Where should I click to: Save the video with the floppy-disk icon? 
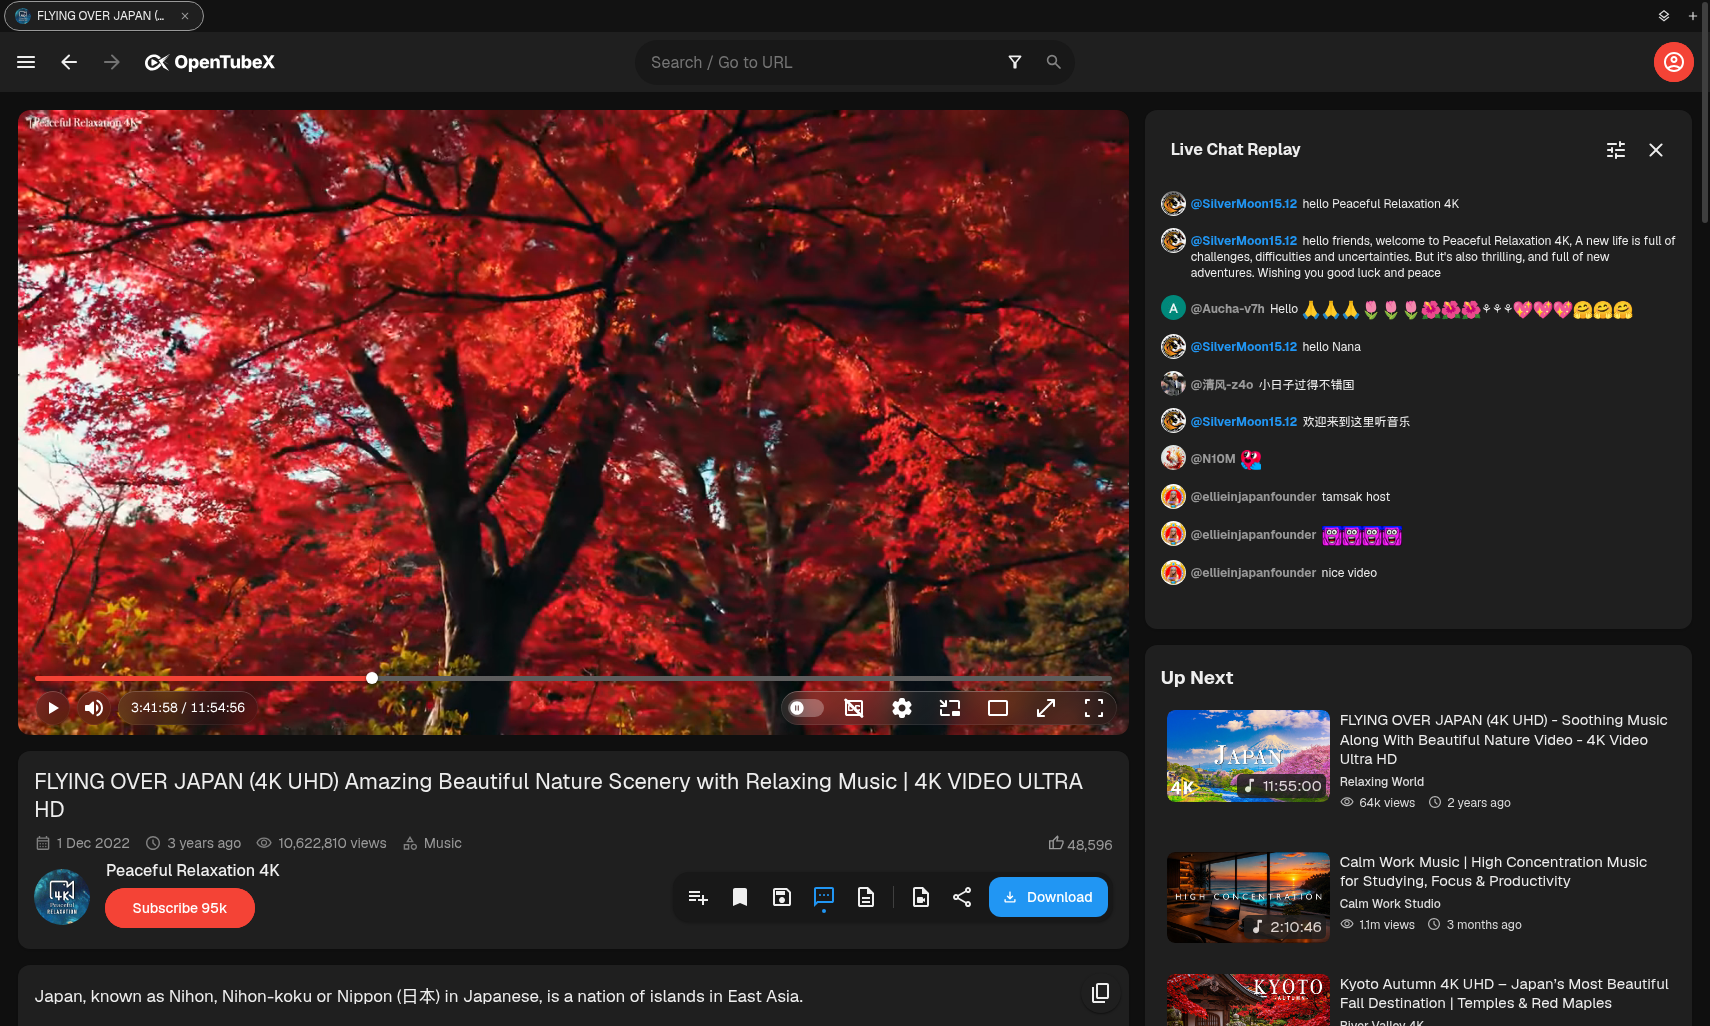coord(782,897)
